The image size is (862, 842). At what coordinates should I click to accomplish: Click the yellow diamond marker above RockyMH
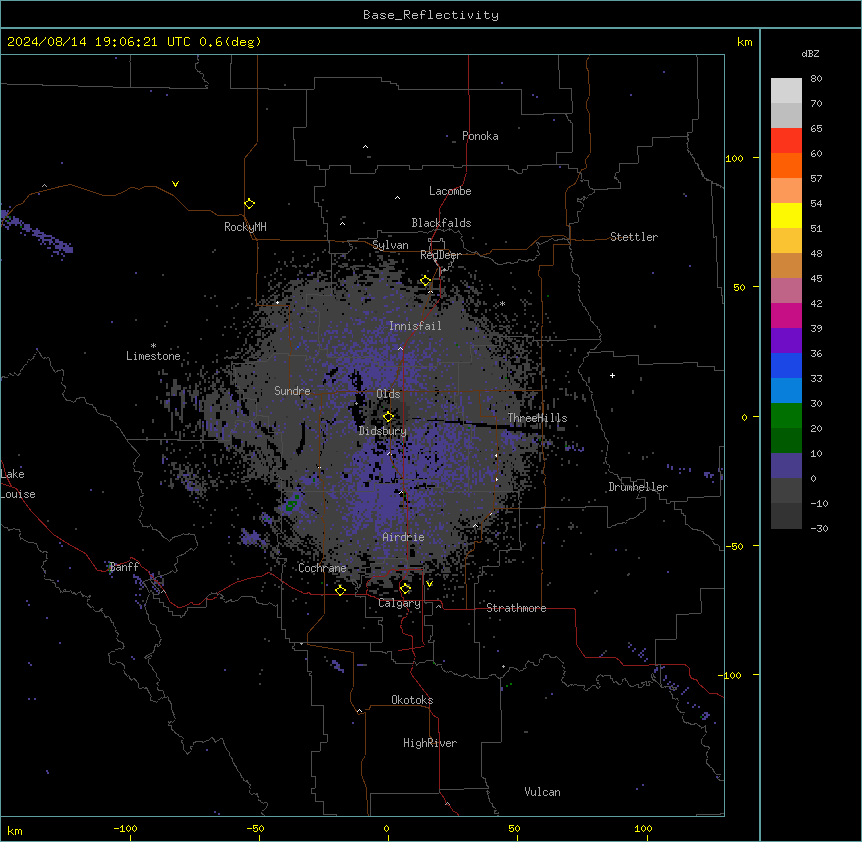tap(250, 204)
